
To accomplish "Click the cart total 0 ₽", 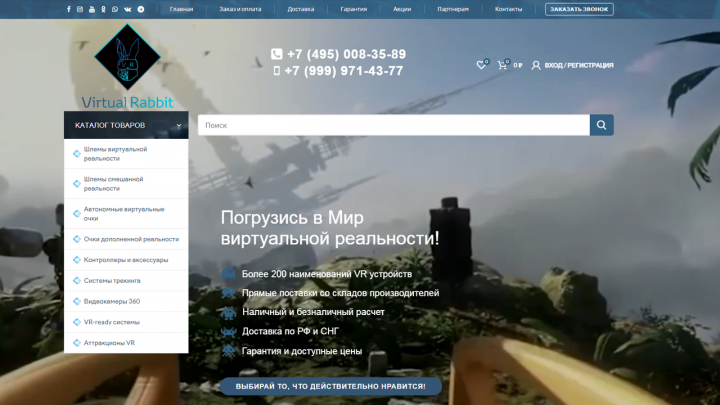I will point(518,65).
